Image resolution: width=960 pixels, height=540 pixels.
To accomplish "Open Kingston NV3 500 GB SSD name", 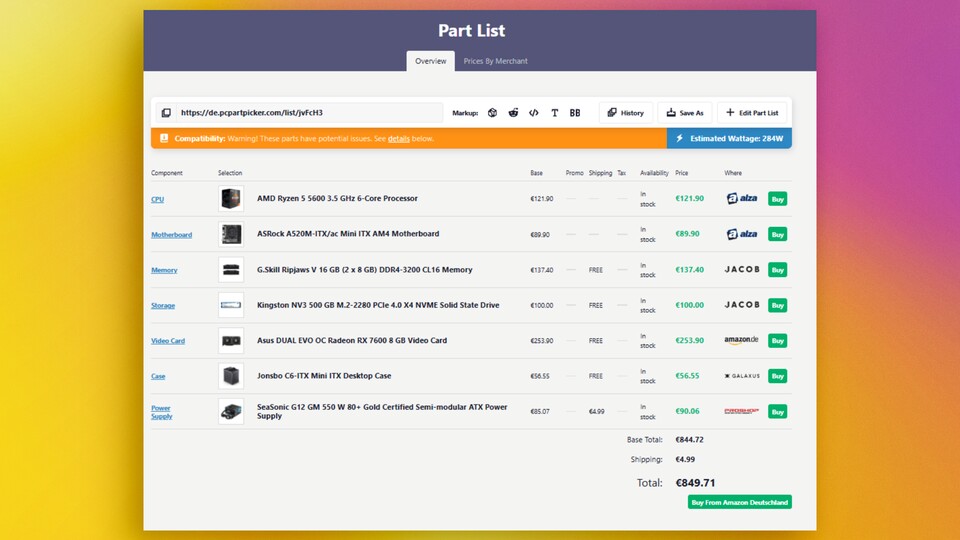I will [378, 305].
